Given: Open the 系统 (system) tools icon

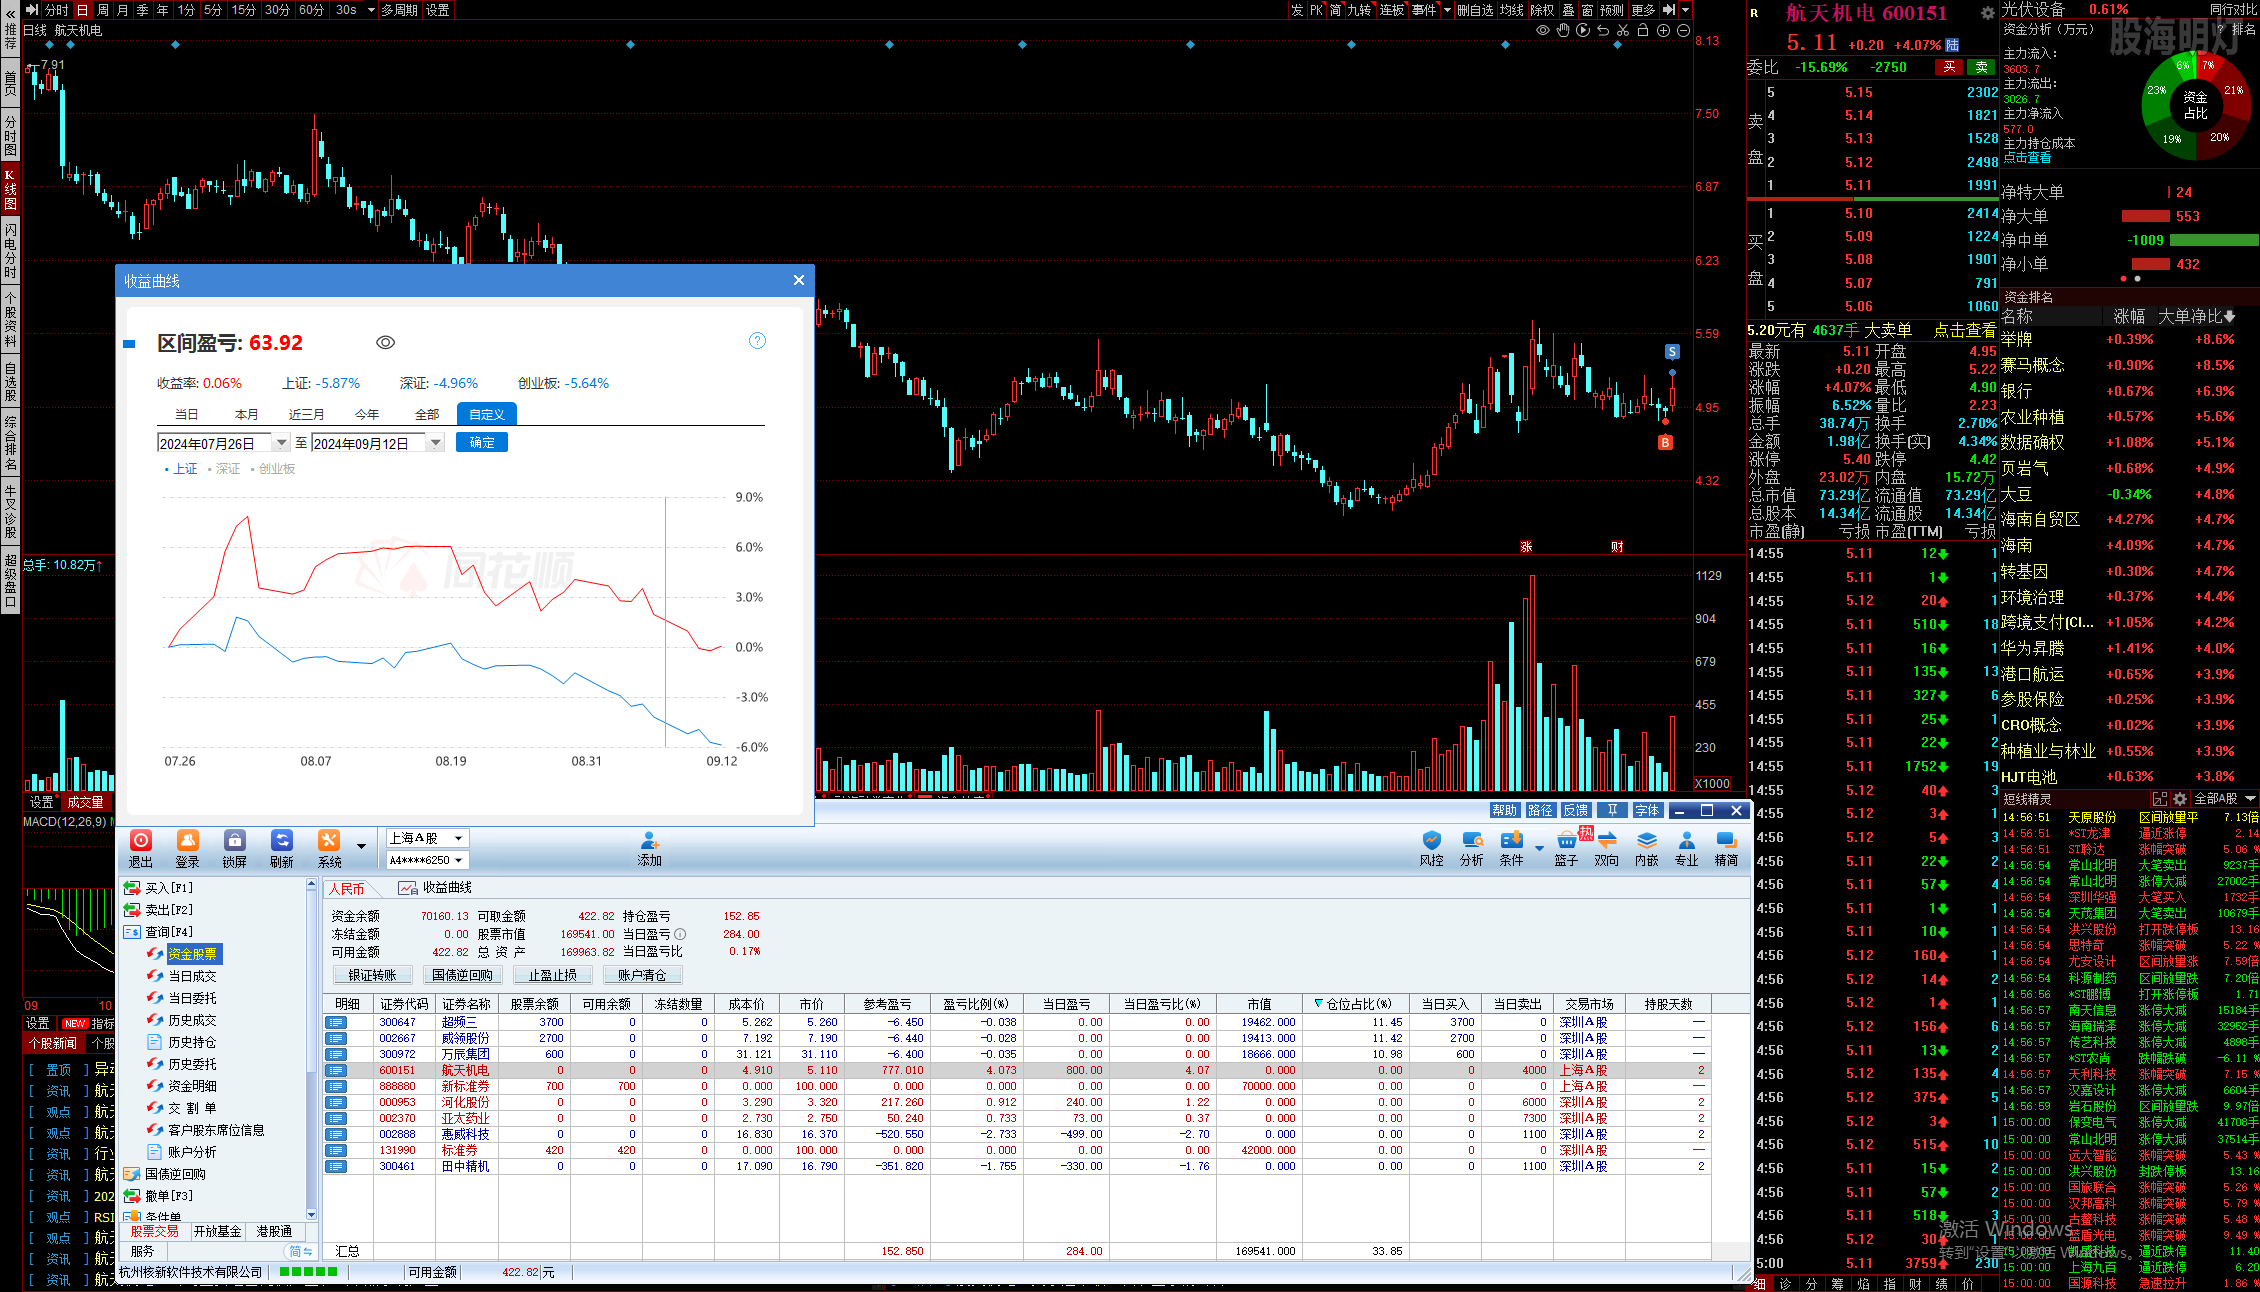Looking at the screenshot, I should (x=329, y=848).
